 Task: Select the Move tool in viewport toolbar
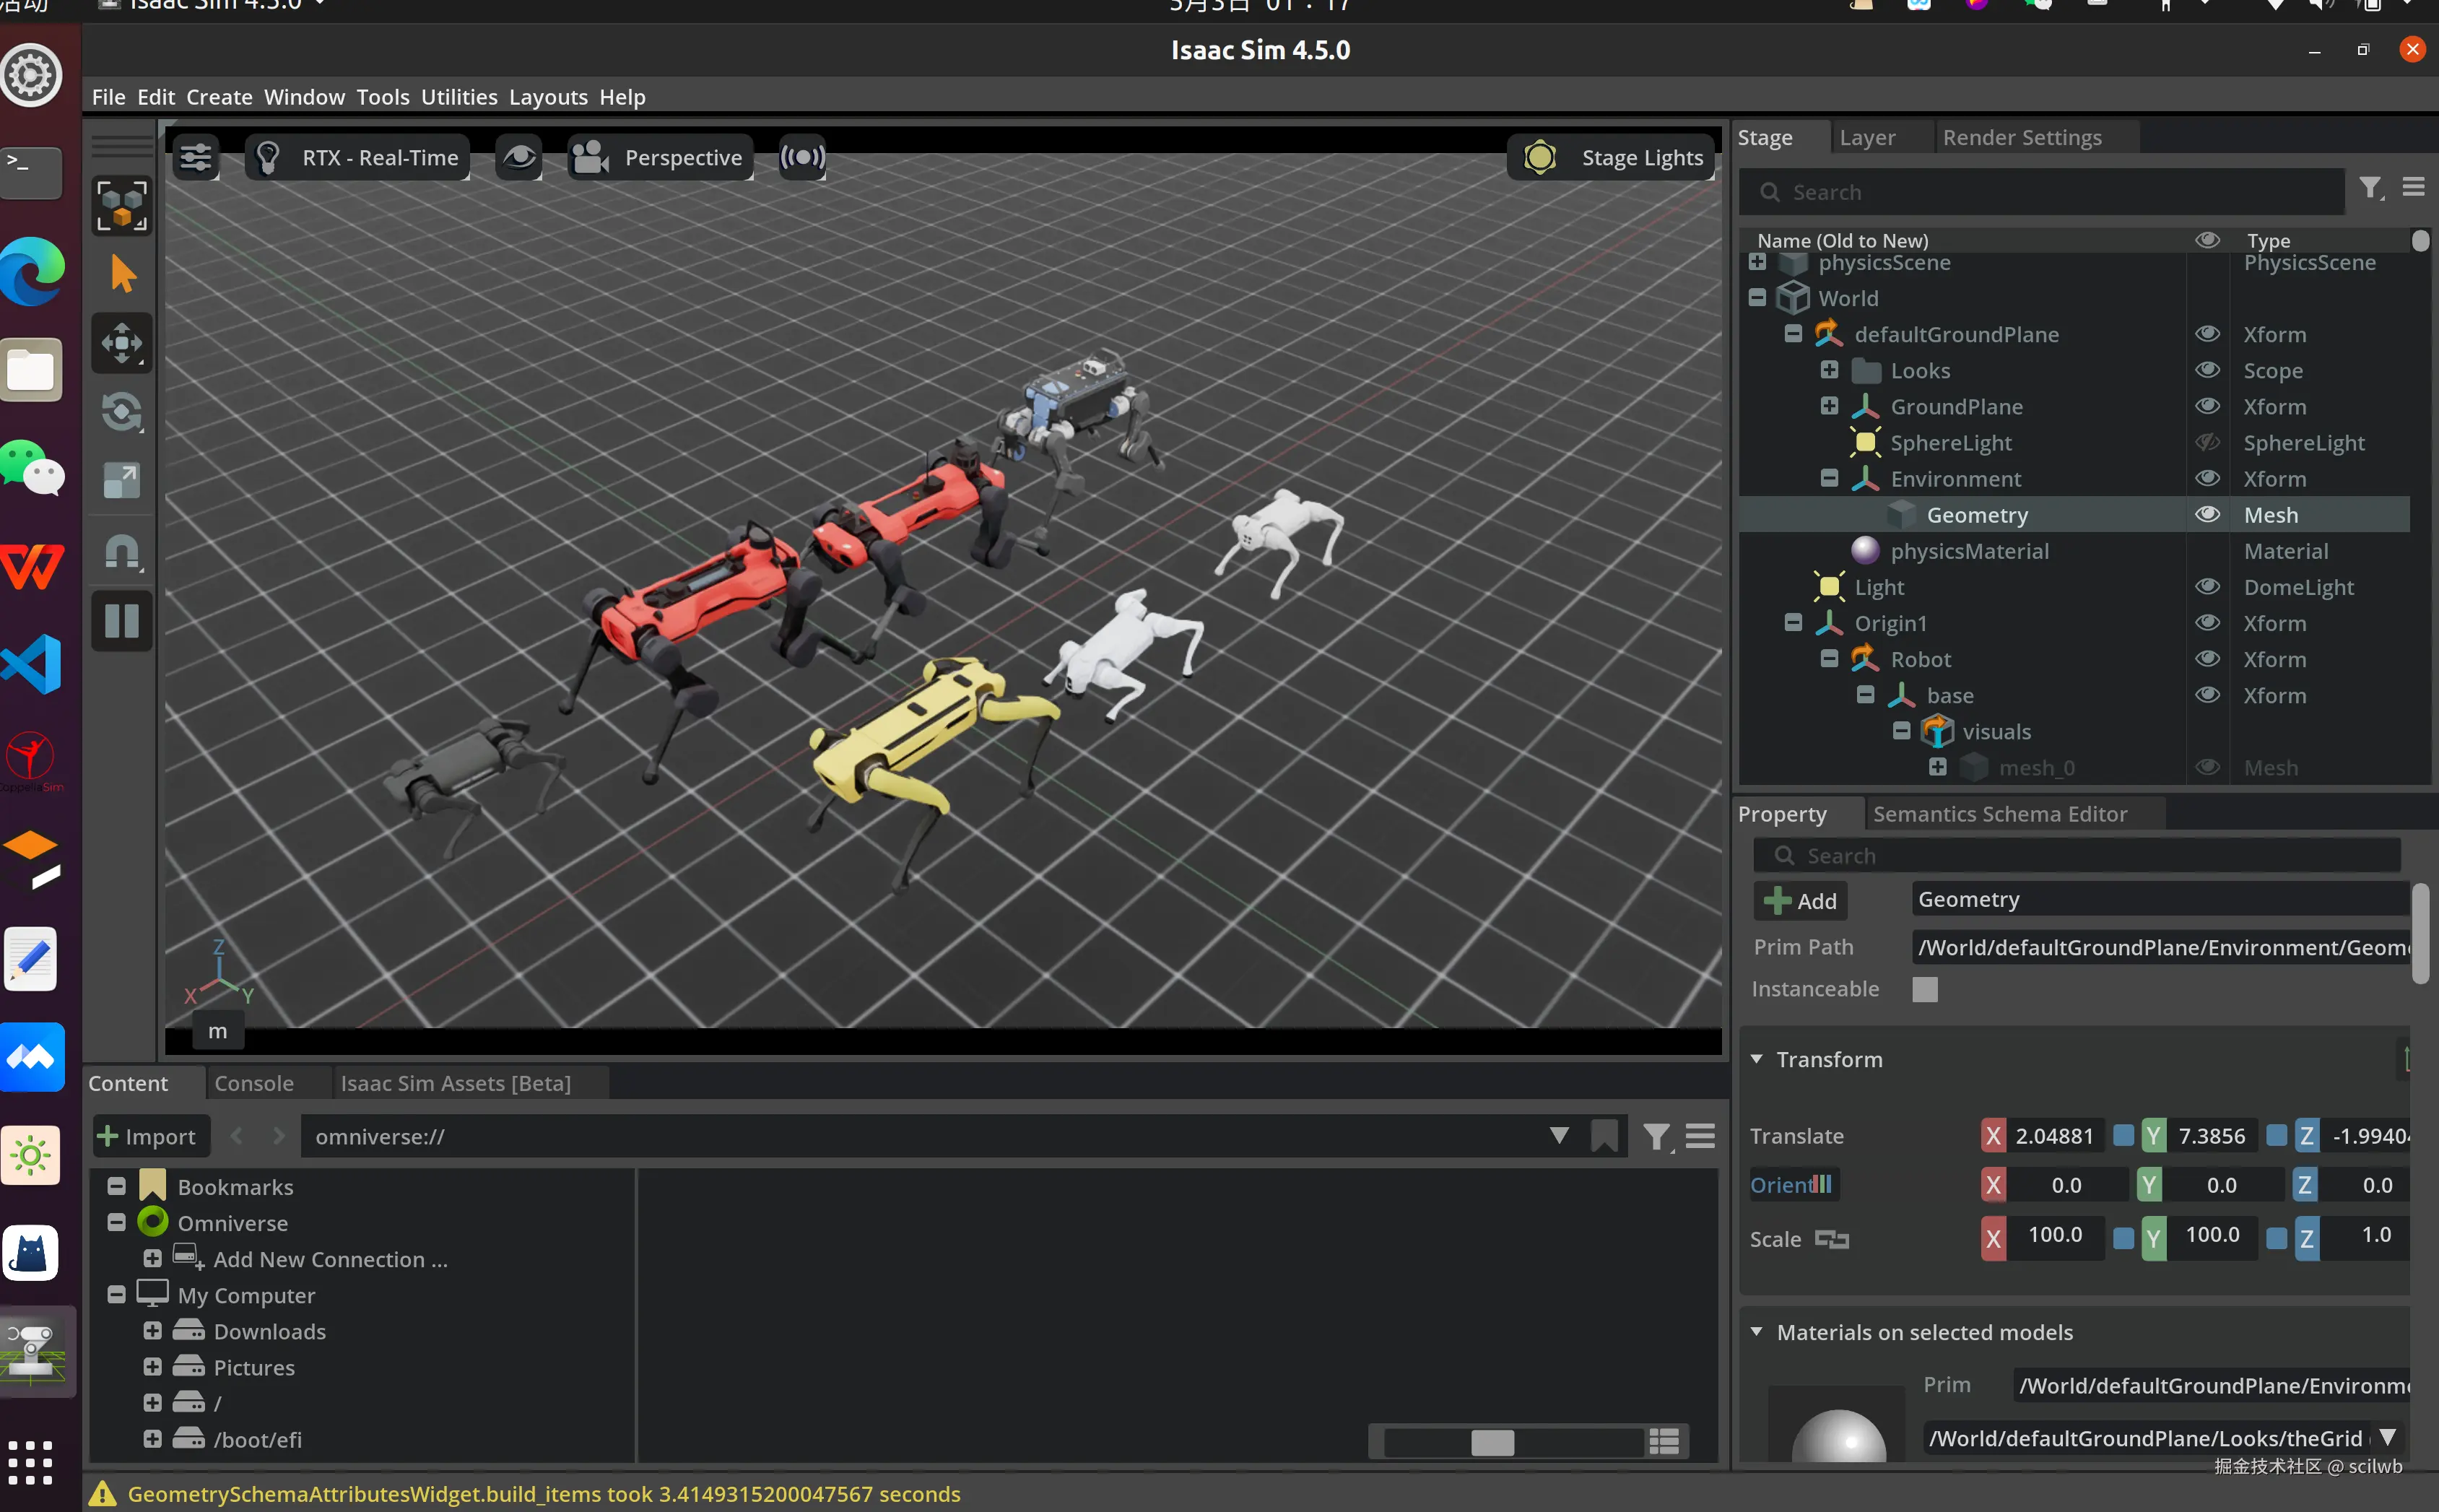pos(122,344)
